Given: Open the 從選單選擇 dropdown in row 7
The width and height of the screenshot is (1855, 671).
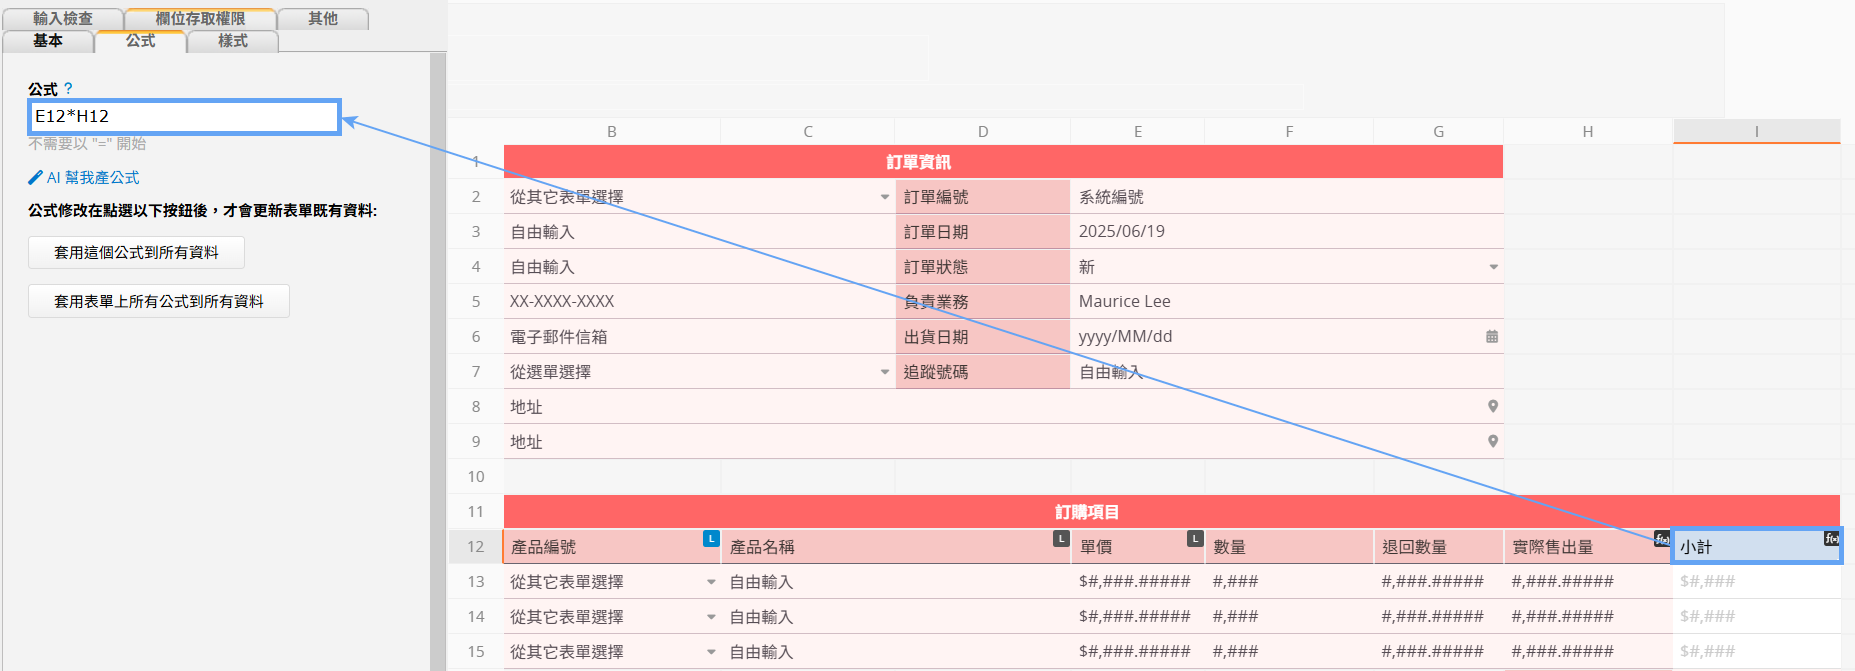Looking at the screenshot, I should [885, 372].
